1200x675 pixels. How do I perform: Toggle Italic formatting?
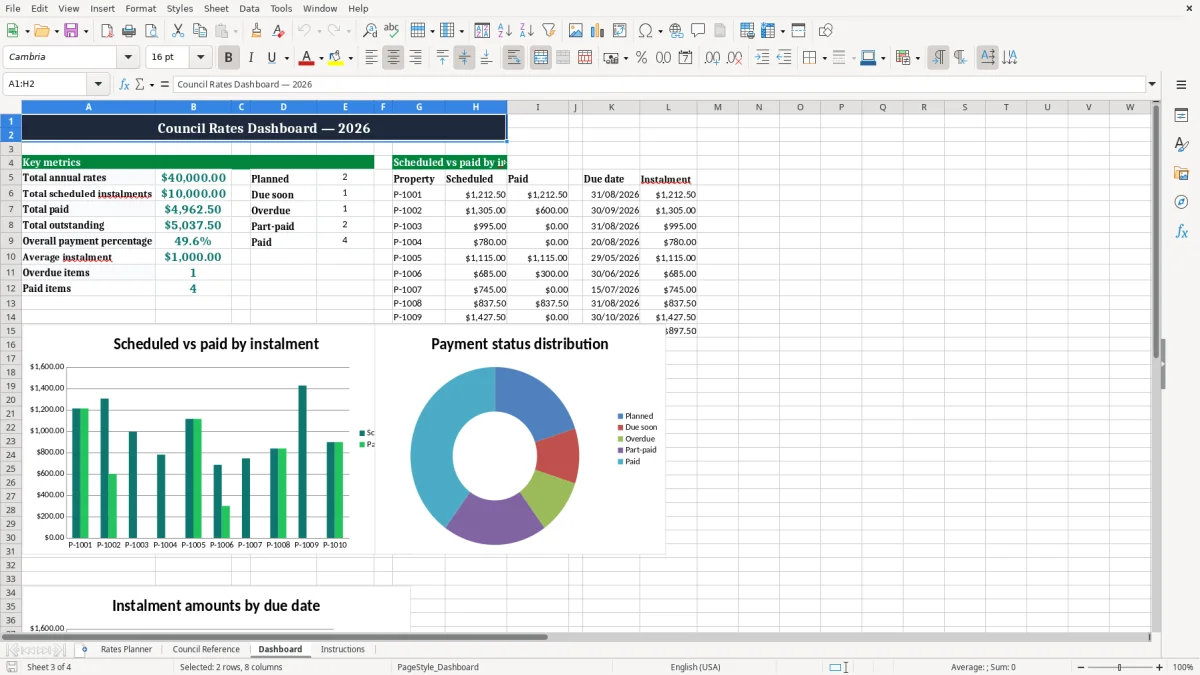coord(250,58)
